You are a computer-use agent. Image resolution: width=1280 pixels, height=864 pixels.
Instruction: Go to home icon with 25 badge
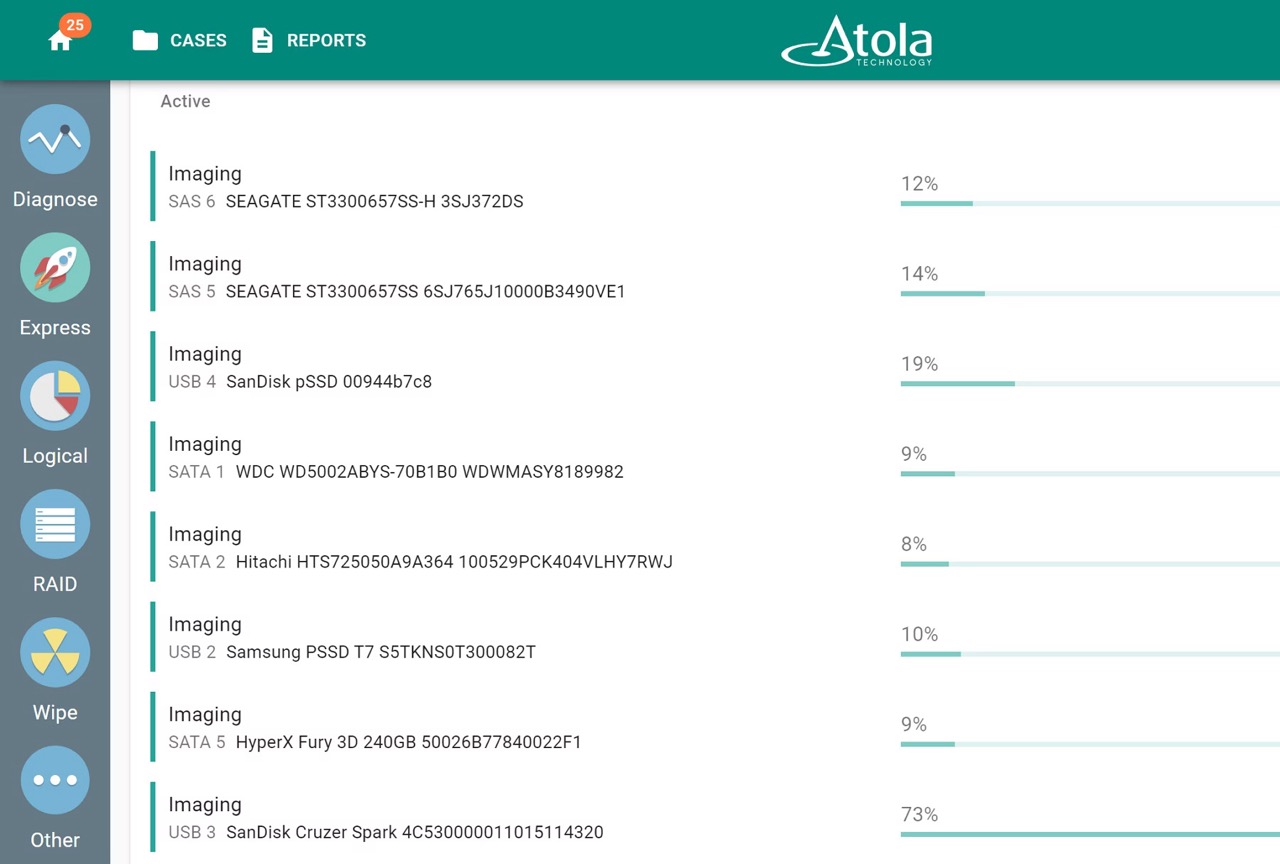tap(62, 38)
